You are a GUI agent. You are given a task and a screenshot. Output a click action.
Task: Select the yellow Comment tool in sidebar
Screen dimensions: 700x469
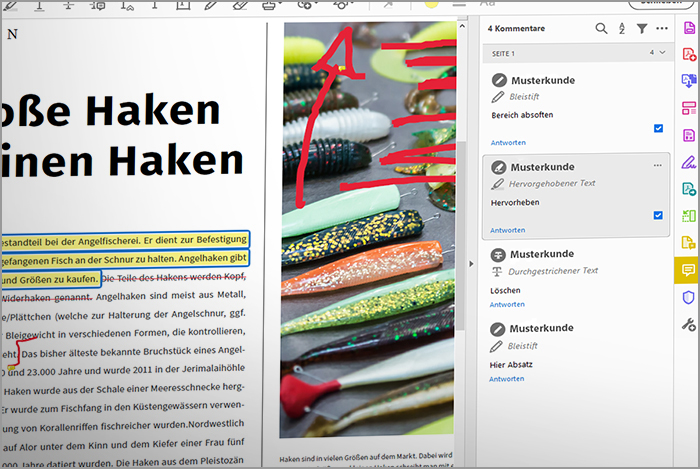[x=688, y=270]
